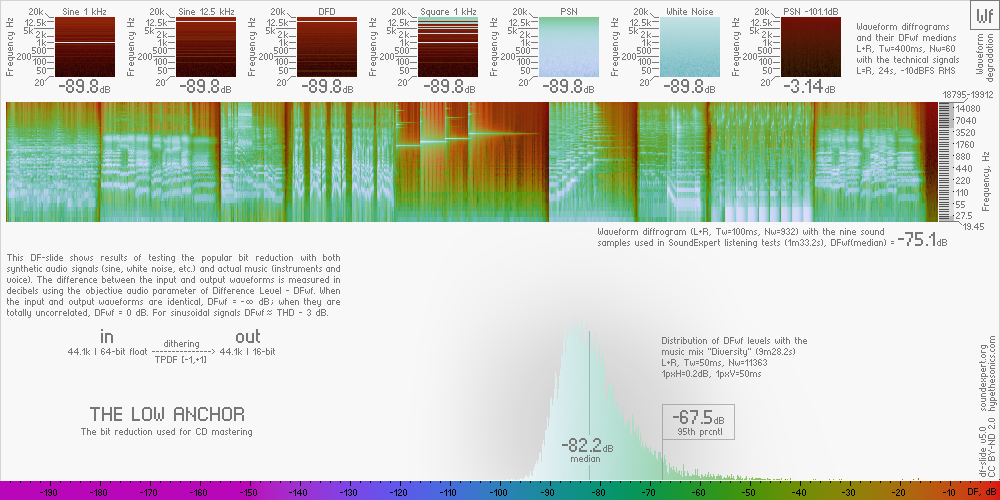
Task: Click the 'TPDF [-1,+1]' label
Action: click(x=182, y=360)
